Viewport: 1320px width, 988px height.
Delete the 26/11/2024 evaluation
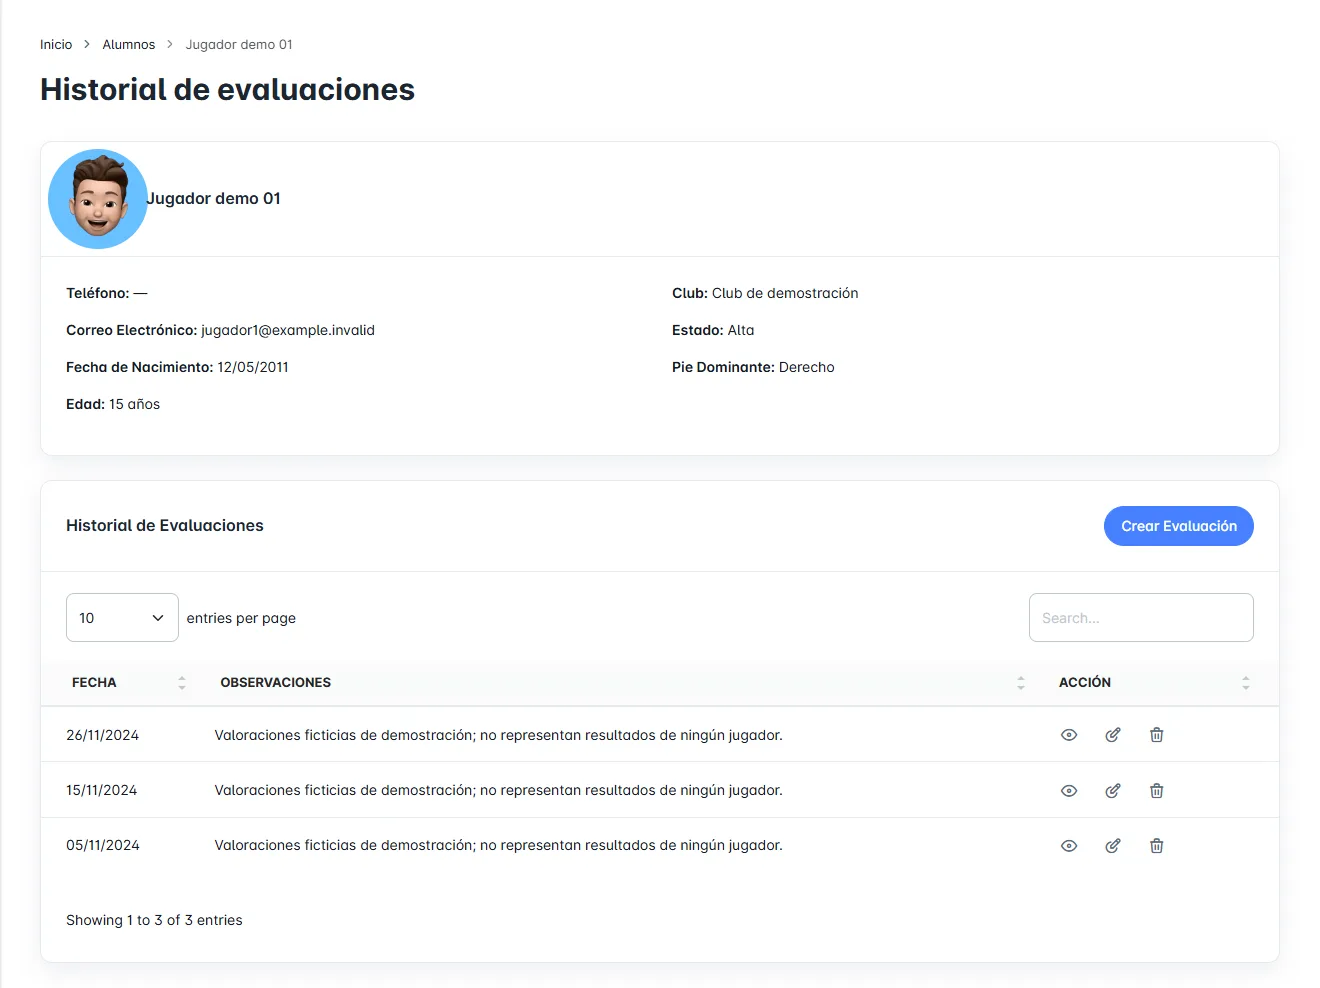(x=1157, y=735)
